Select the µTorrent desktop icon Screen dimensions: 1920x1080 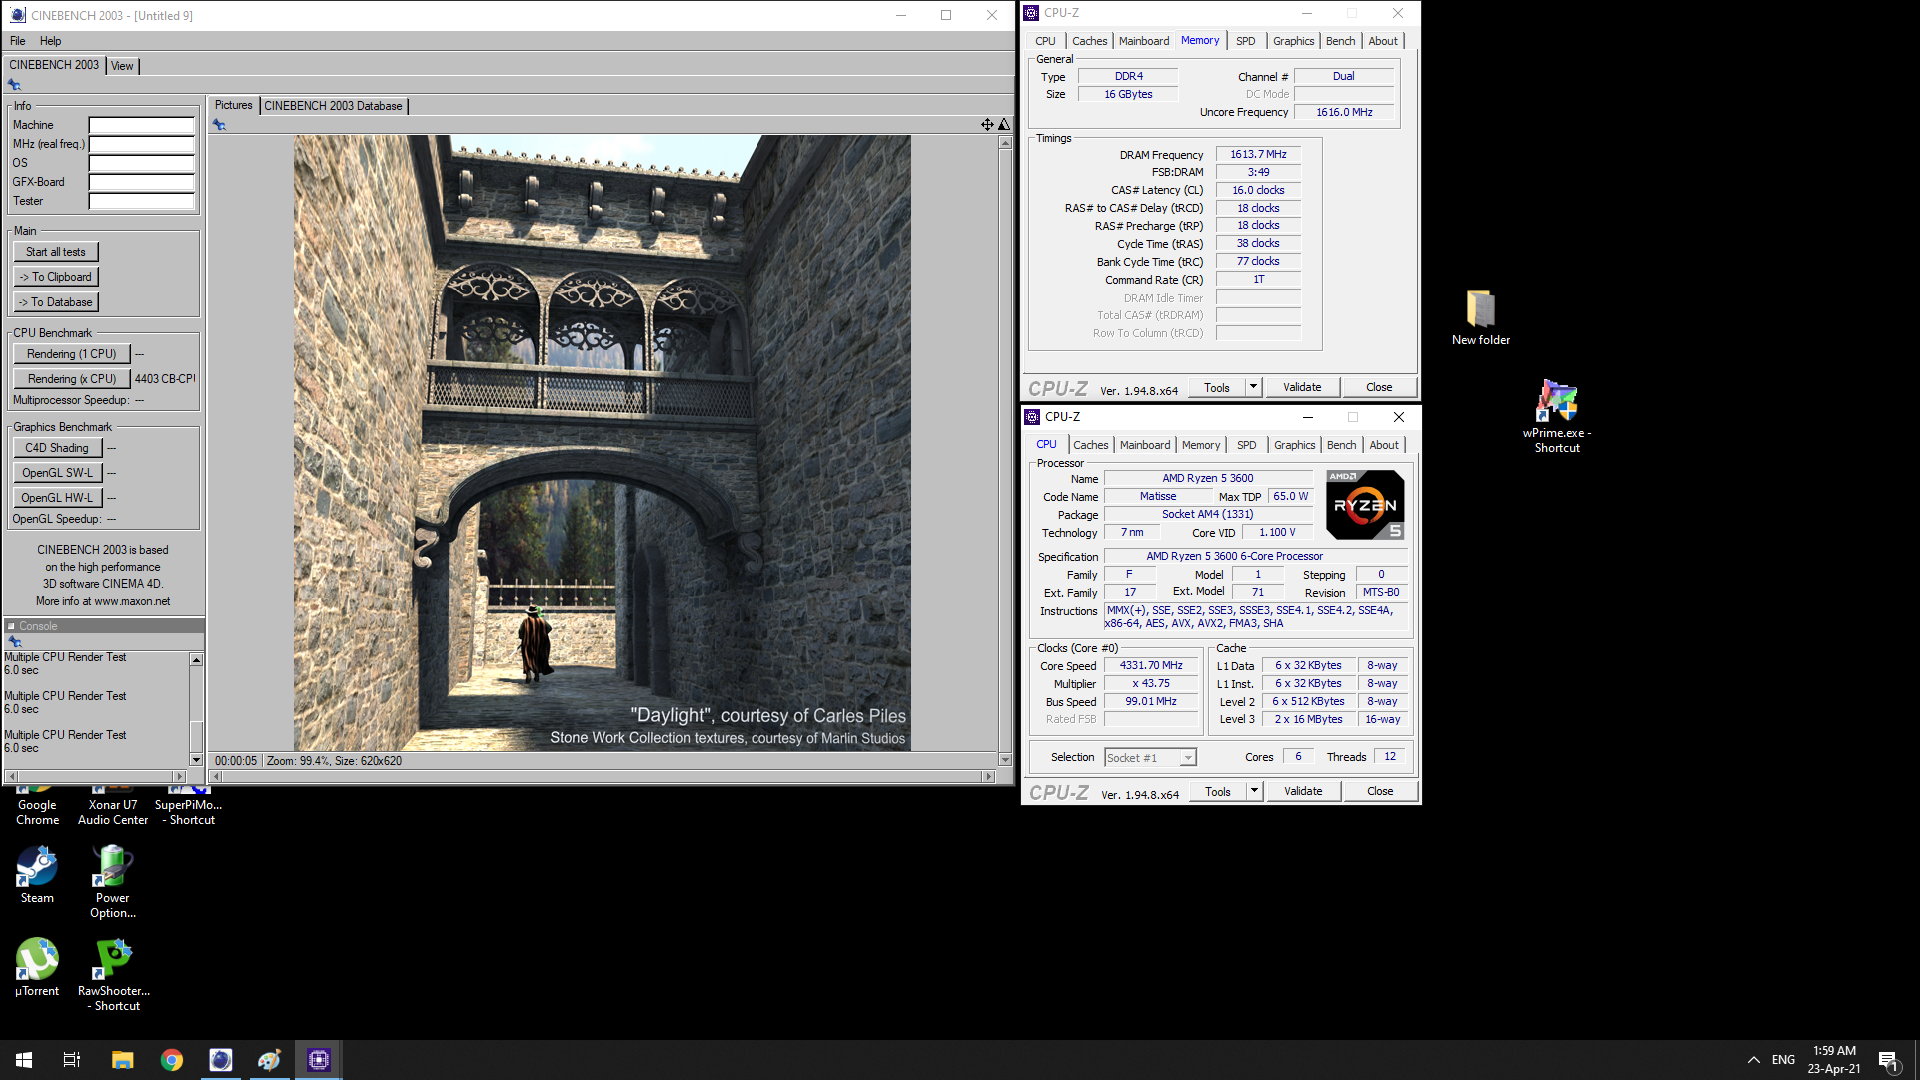point(37,967)
